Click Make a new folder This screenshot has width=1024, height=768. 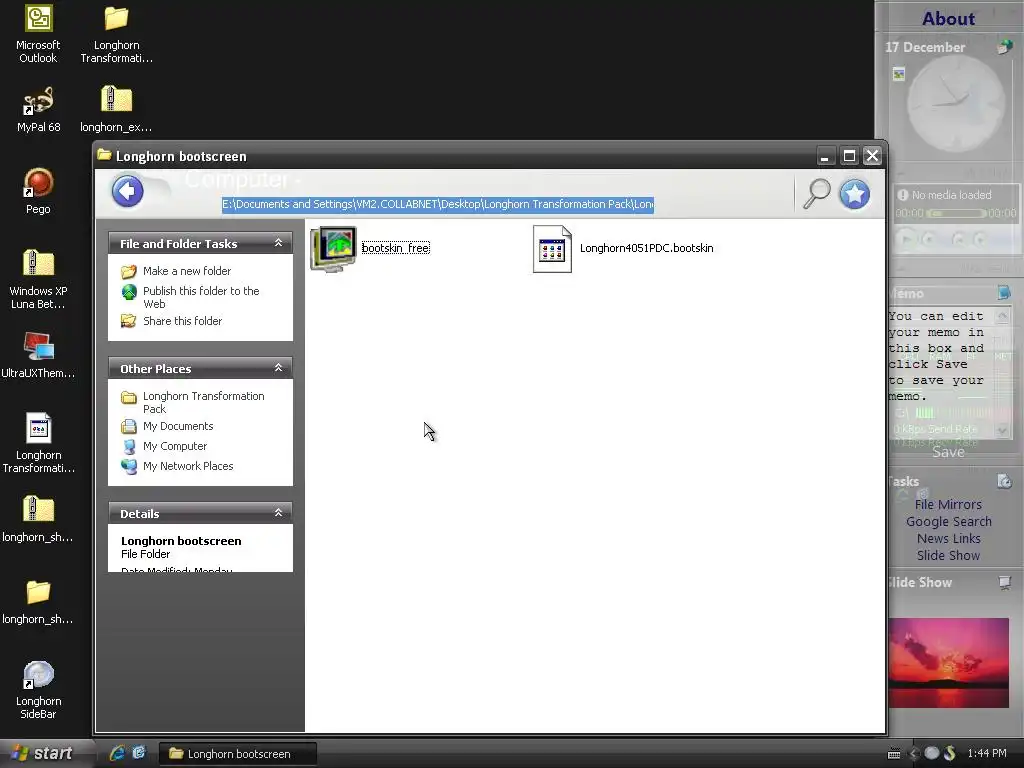tap(187, 271)
